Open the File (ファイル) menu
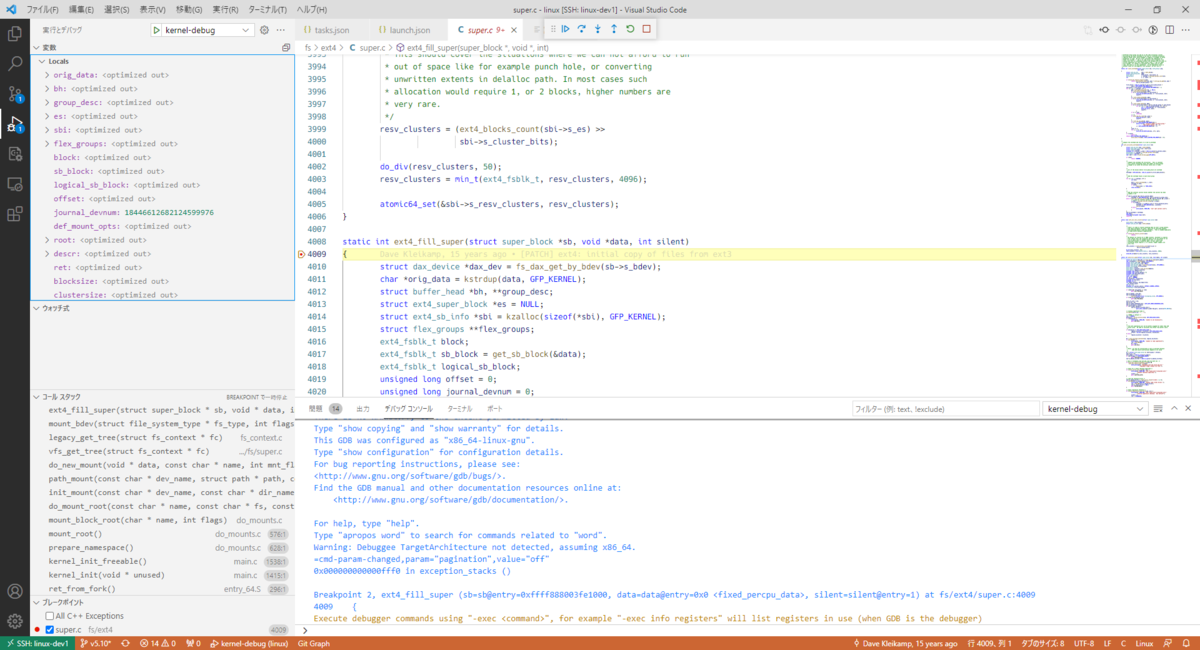The image size is (1200, 650). (x=42, y=9)
